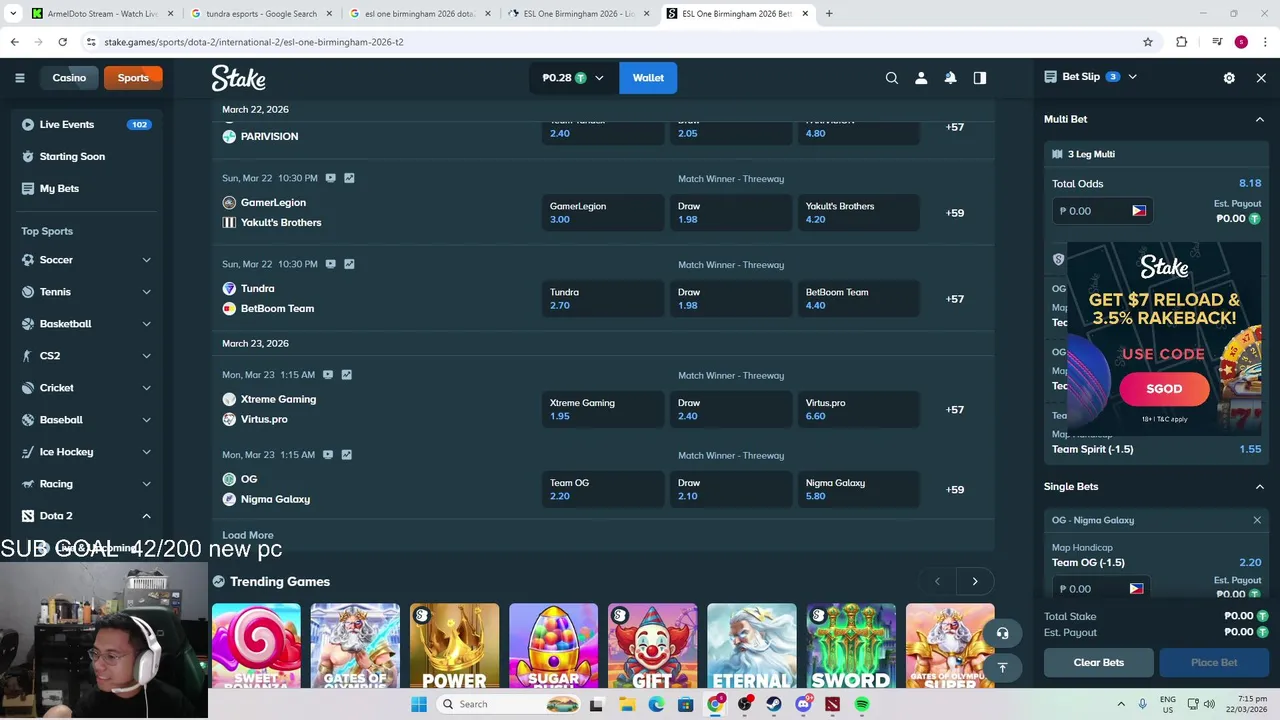This screenshot has width=1280, height=720.
Task: Place Bet in the bet slip
Action: point(1214,662)
